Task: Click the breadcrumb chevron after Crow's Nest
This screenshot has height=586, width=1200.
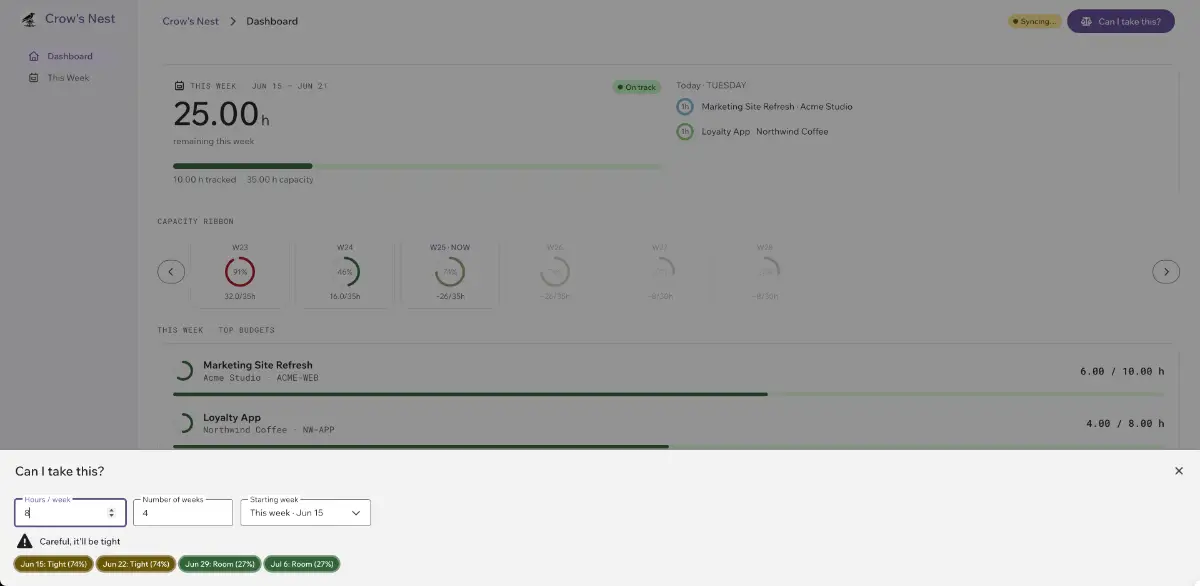Action: [x=232, y=21]
